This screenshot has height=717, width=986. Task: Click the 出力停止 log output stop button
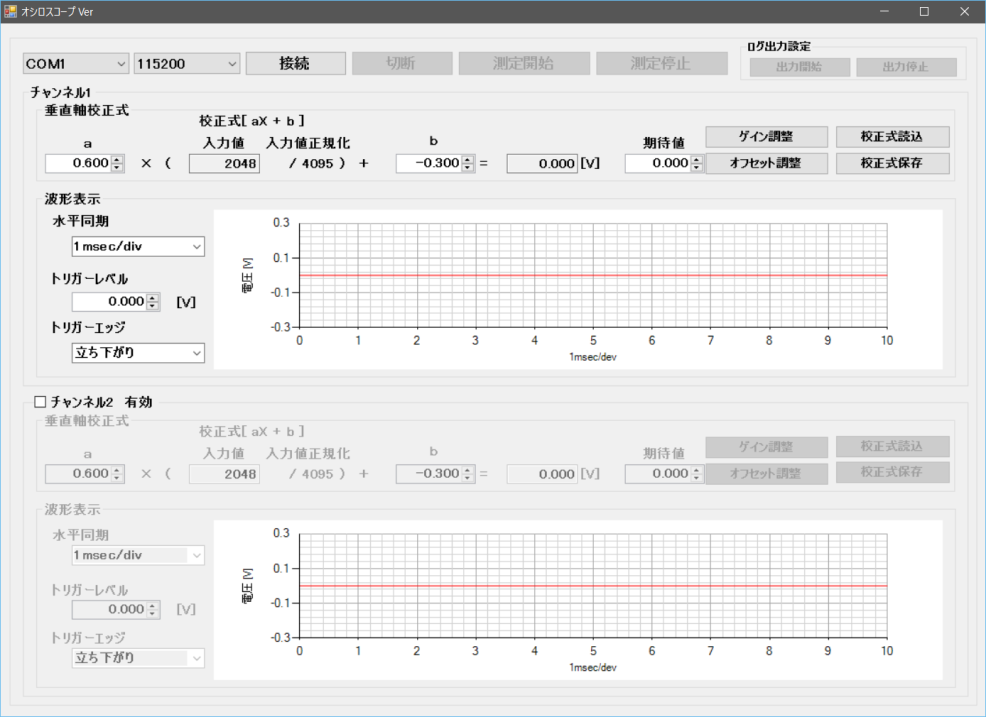tap(906, 67)
